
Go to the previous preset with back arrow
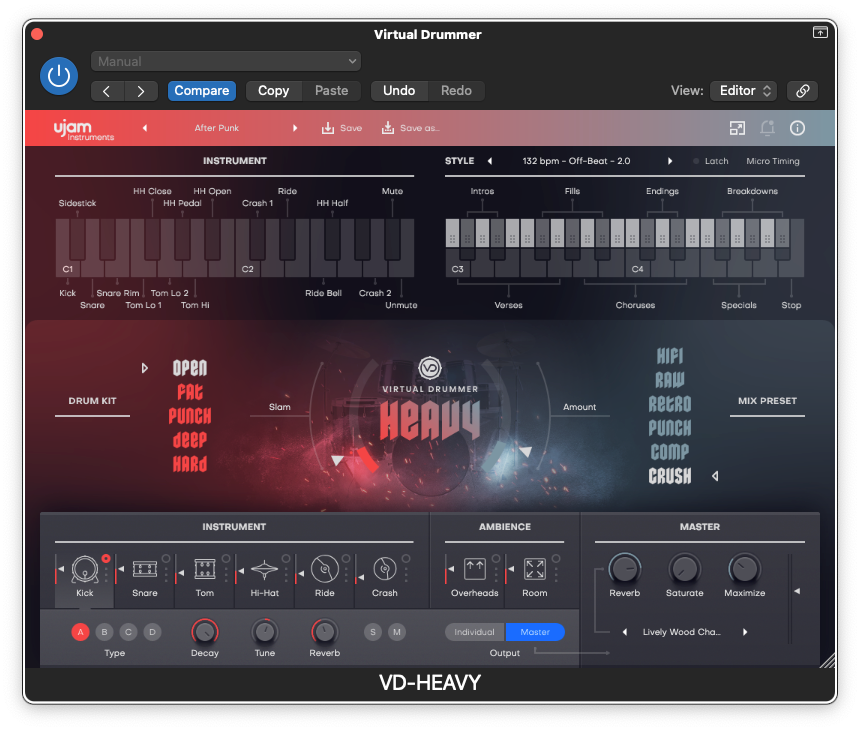pos(107,91)
